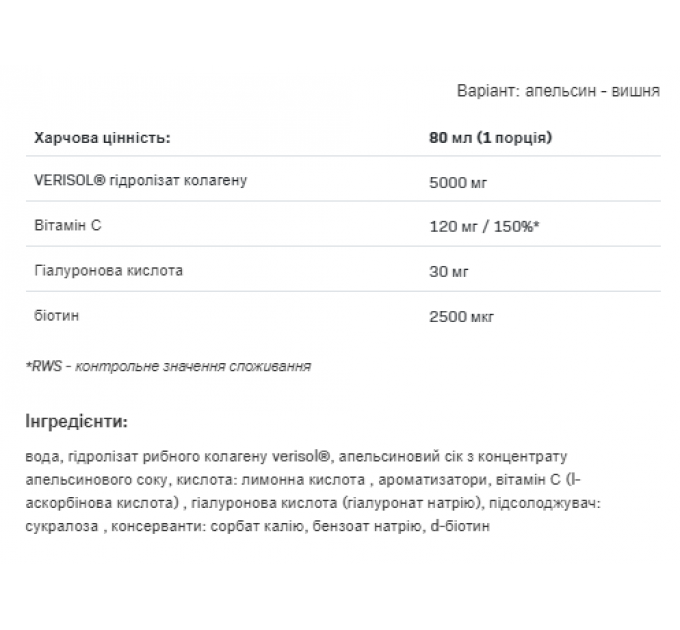Click the 'VERISOL® гідролізат колагену' row label
The height and width of the screenshot is (630, 680).
141,180
